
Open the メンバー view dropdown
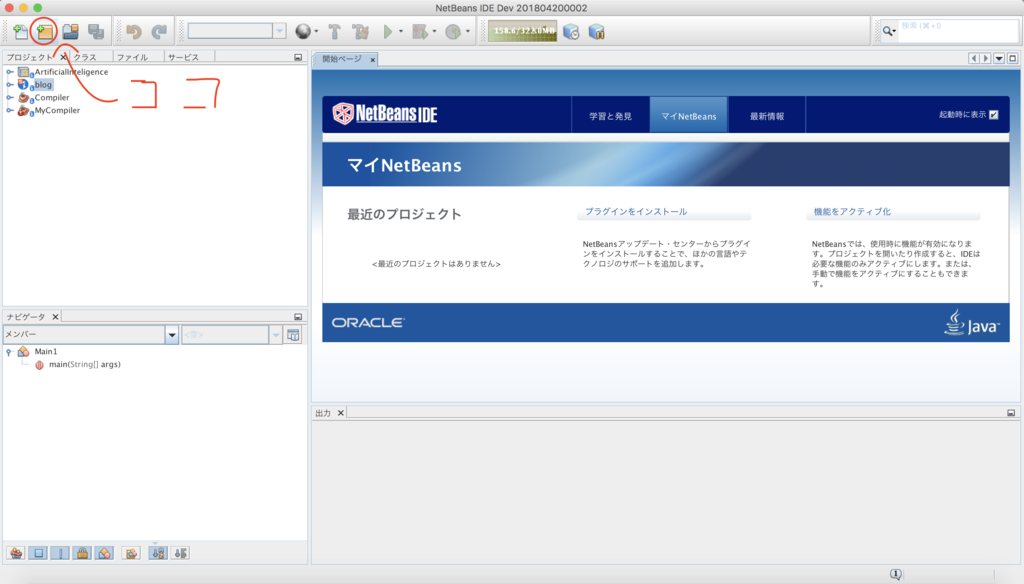[172, 334]
